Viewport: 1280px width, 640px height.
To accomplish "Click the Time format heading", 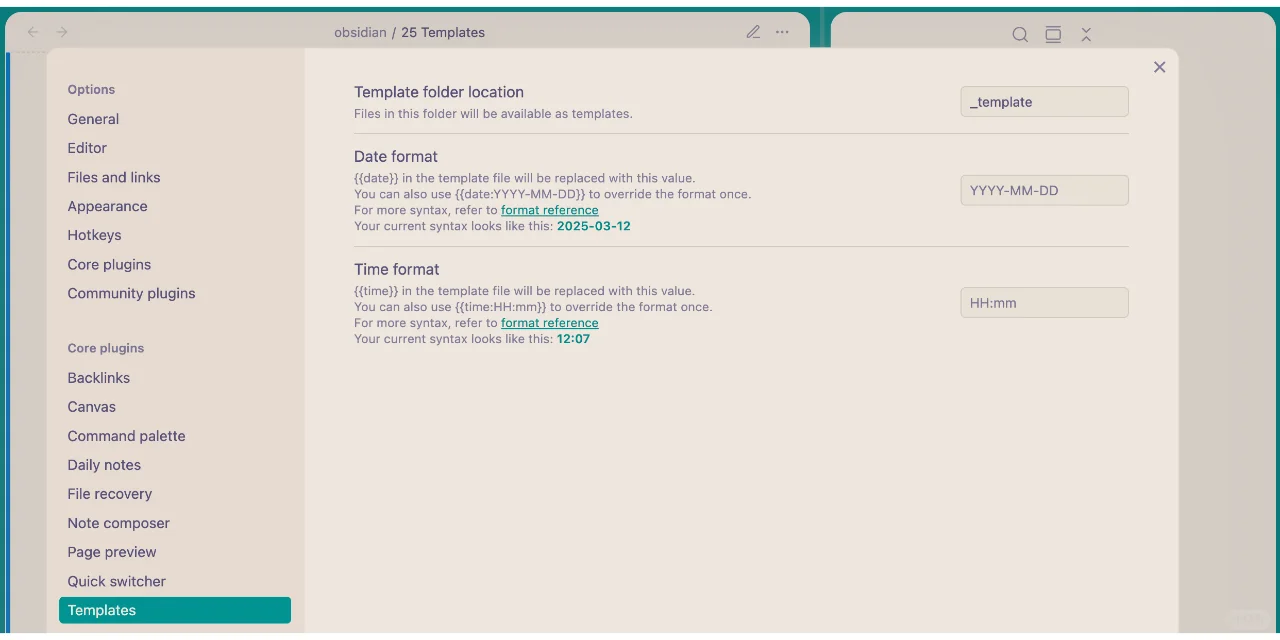I will click(397, 269).
